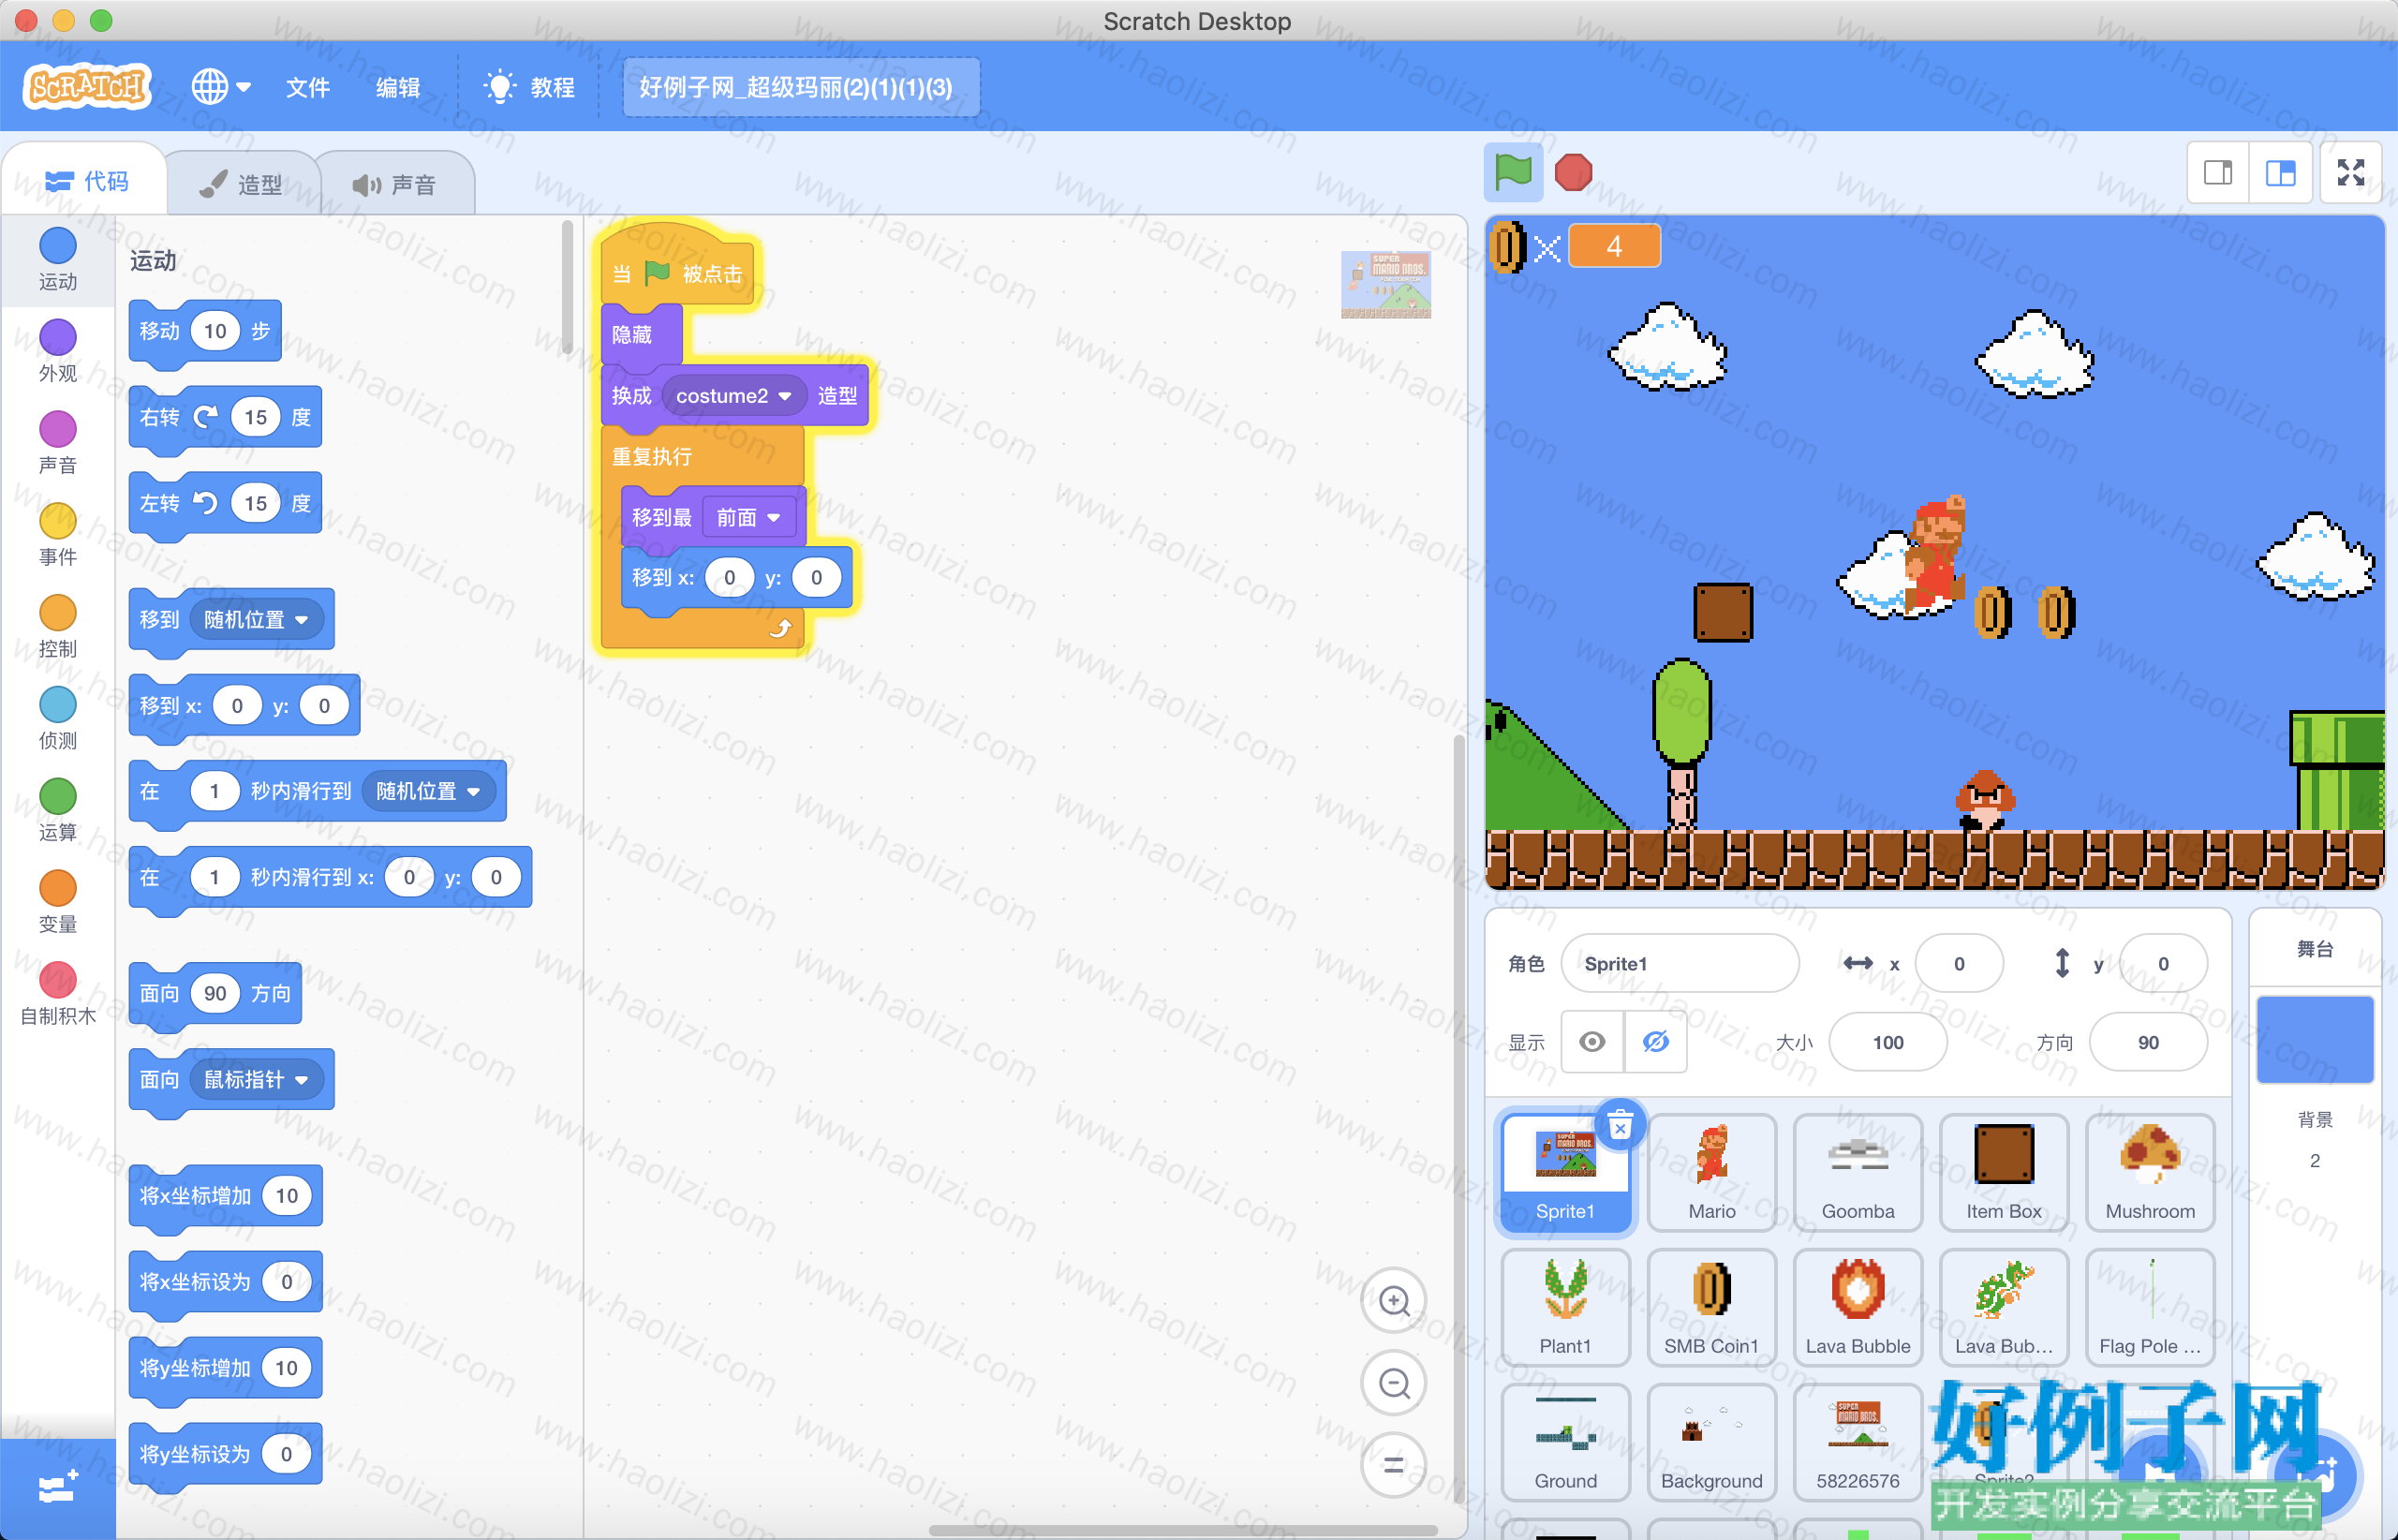Switch to small stage layout
This screenshot has height=1540, width=2398.
click(x=2218, y=173)
